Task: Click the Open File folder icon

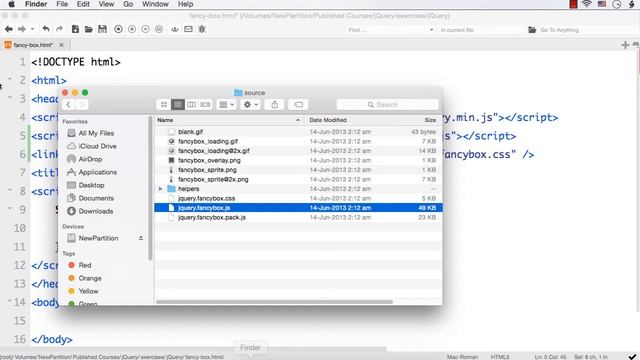Action: [89, 29]
